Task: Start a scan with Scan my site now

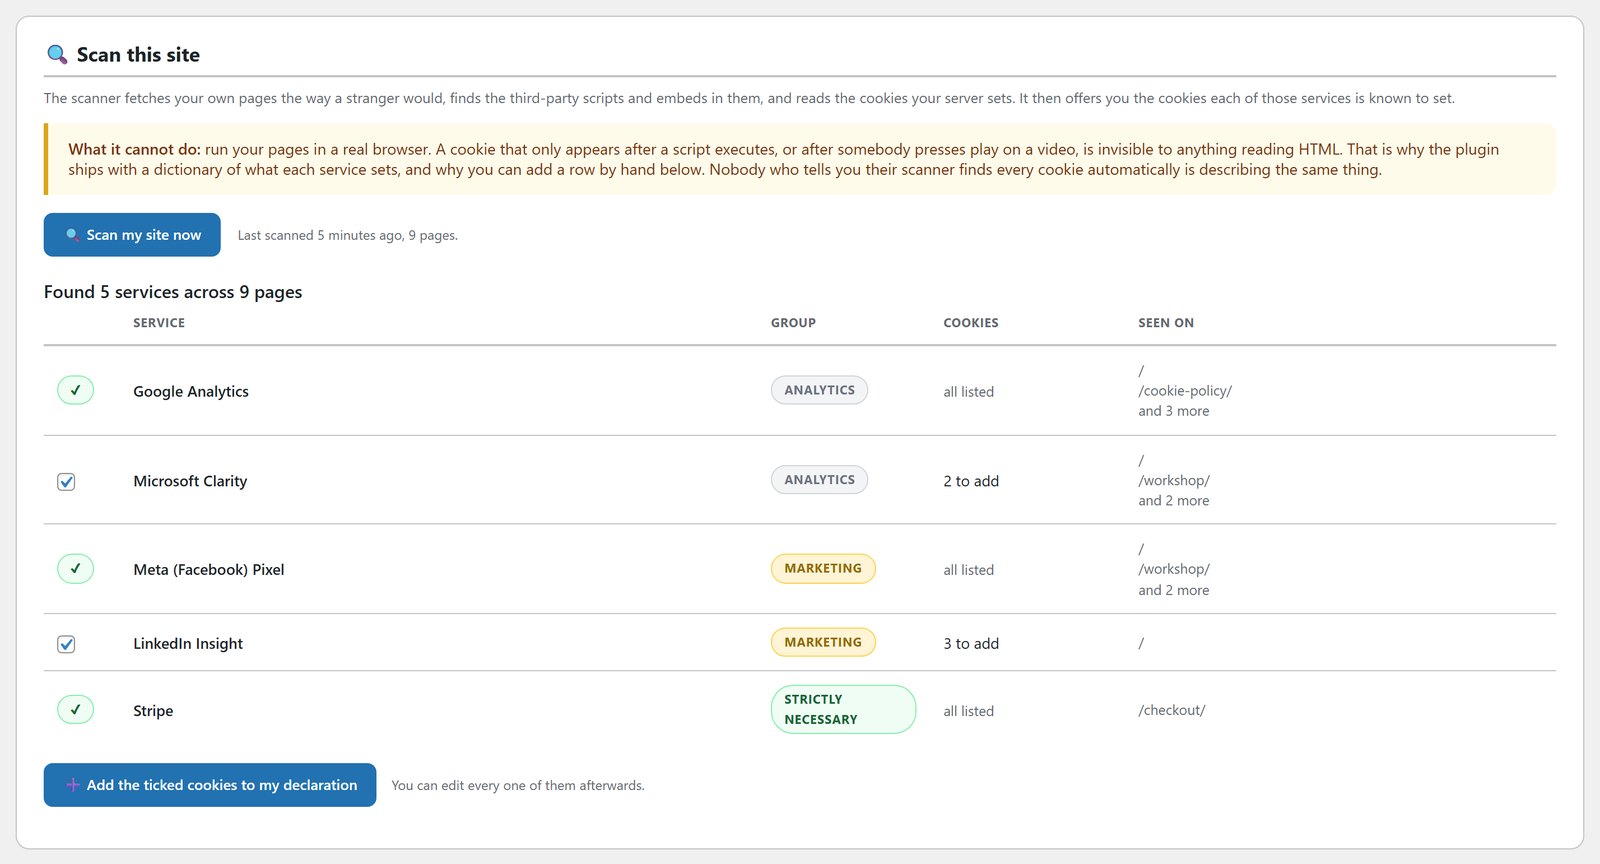Action: [132, 235]
